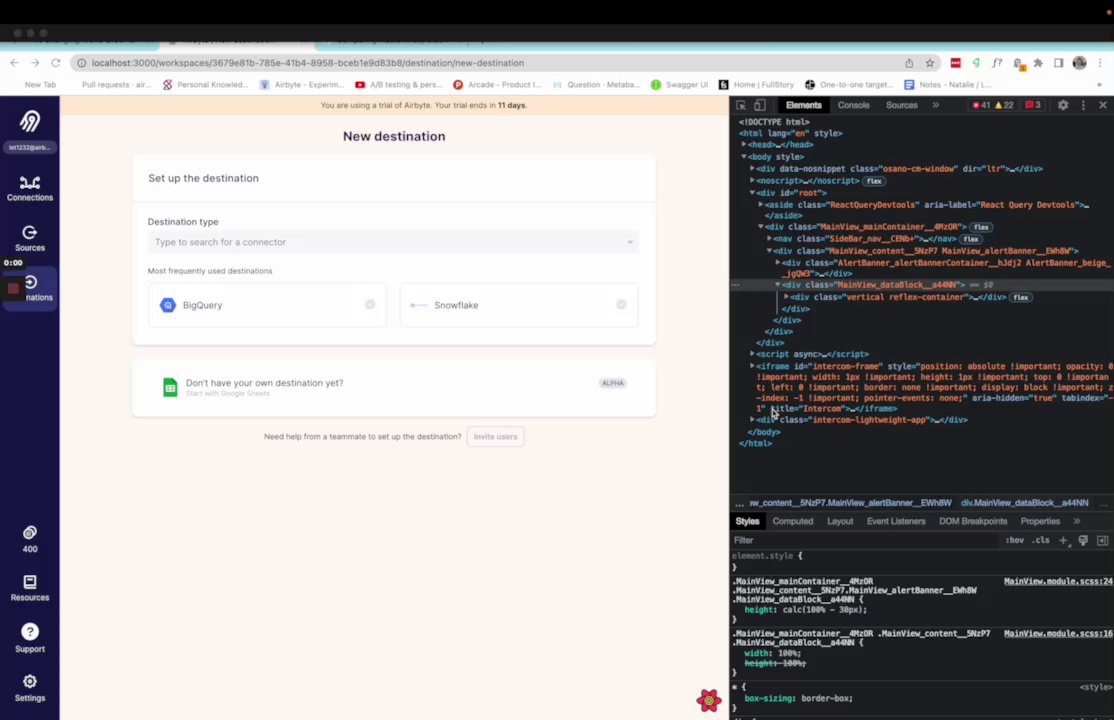Open the Chrome extensions puzzle icon
The height and width of the screenshot is (720, 1114).
click(1038, 63)
